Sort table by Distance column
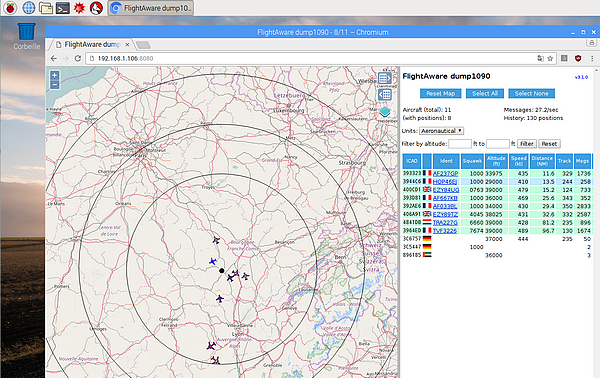 click(542, 161)
